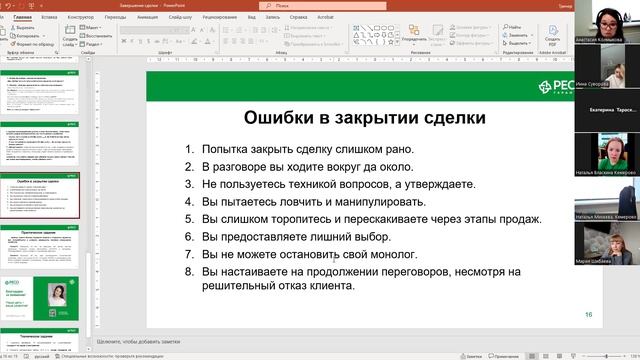The image size is (640, 360).
Task: Switch to Slide Sorter view icon
Action: point(546,356)
